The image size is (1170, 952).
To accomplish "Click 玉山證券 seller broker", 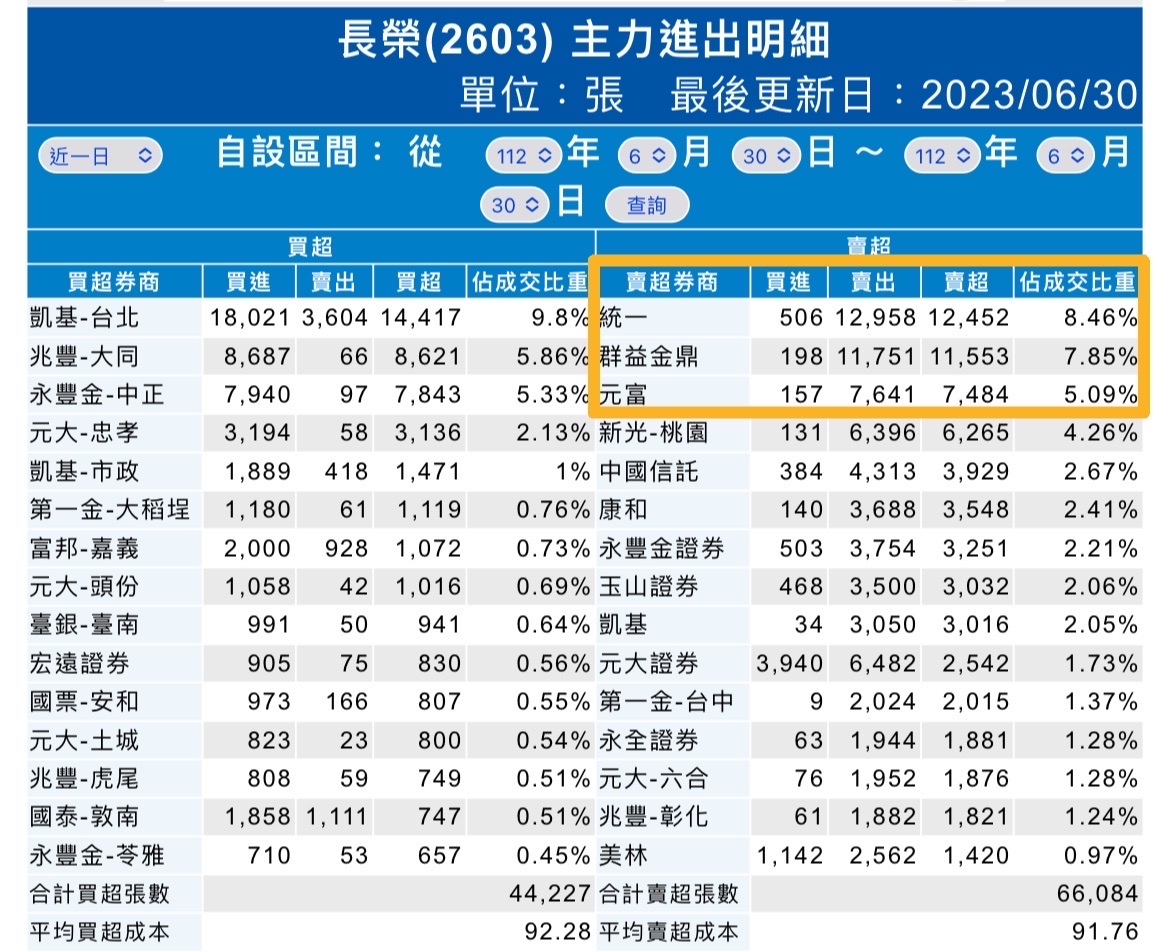I will point(648,586).
